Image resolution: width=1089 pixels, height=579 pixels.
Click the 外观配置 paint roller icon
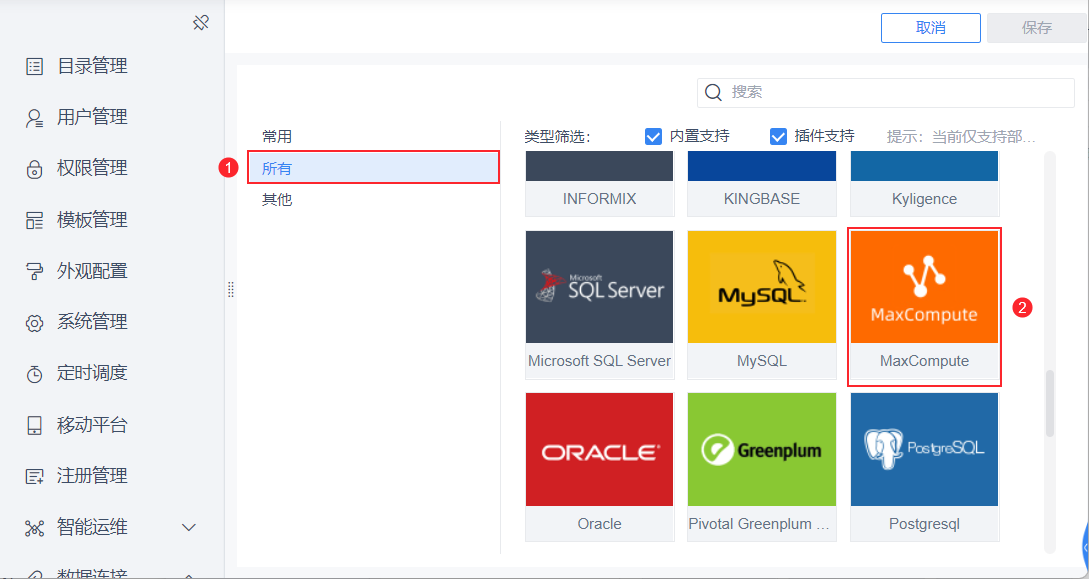34,271
